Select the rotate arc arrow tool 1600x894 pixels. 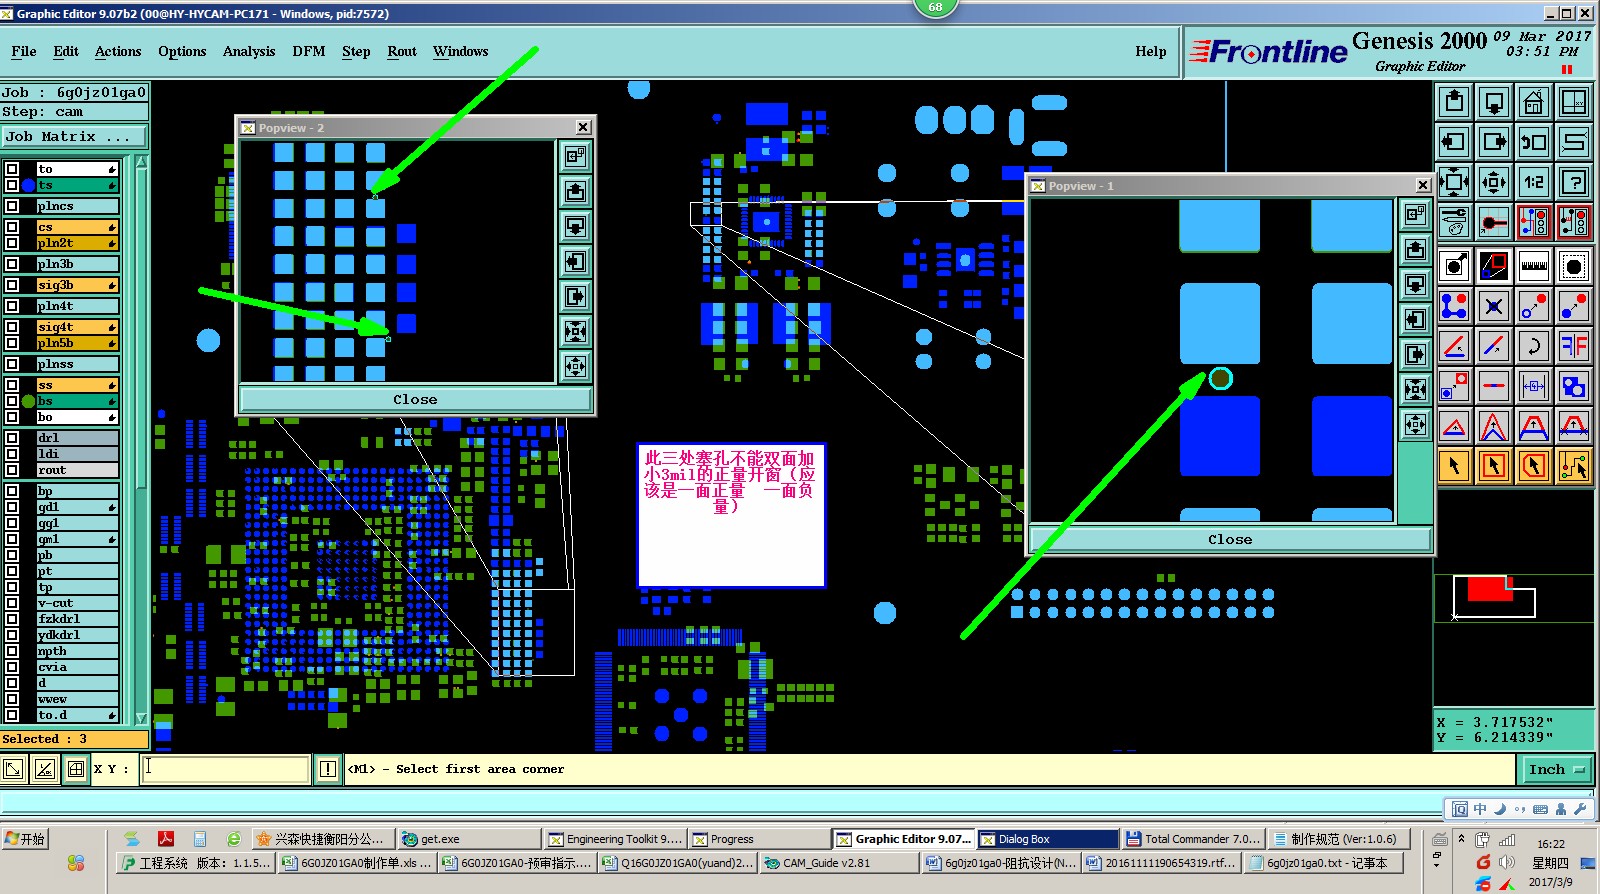pyautogui.click(x=1534, y=346)
